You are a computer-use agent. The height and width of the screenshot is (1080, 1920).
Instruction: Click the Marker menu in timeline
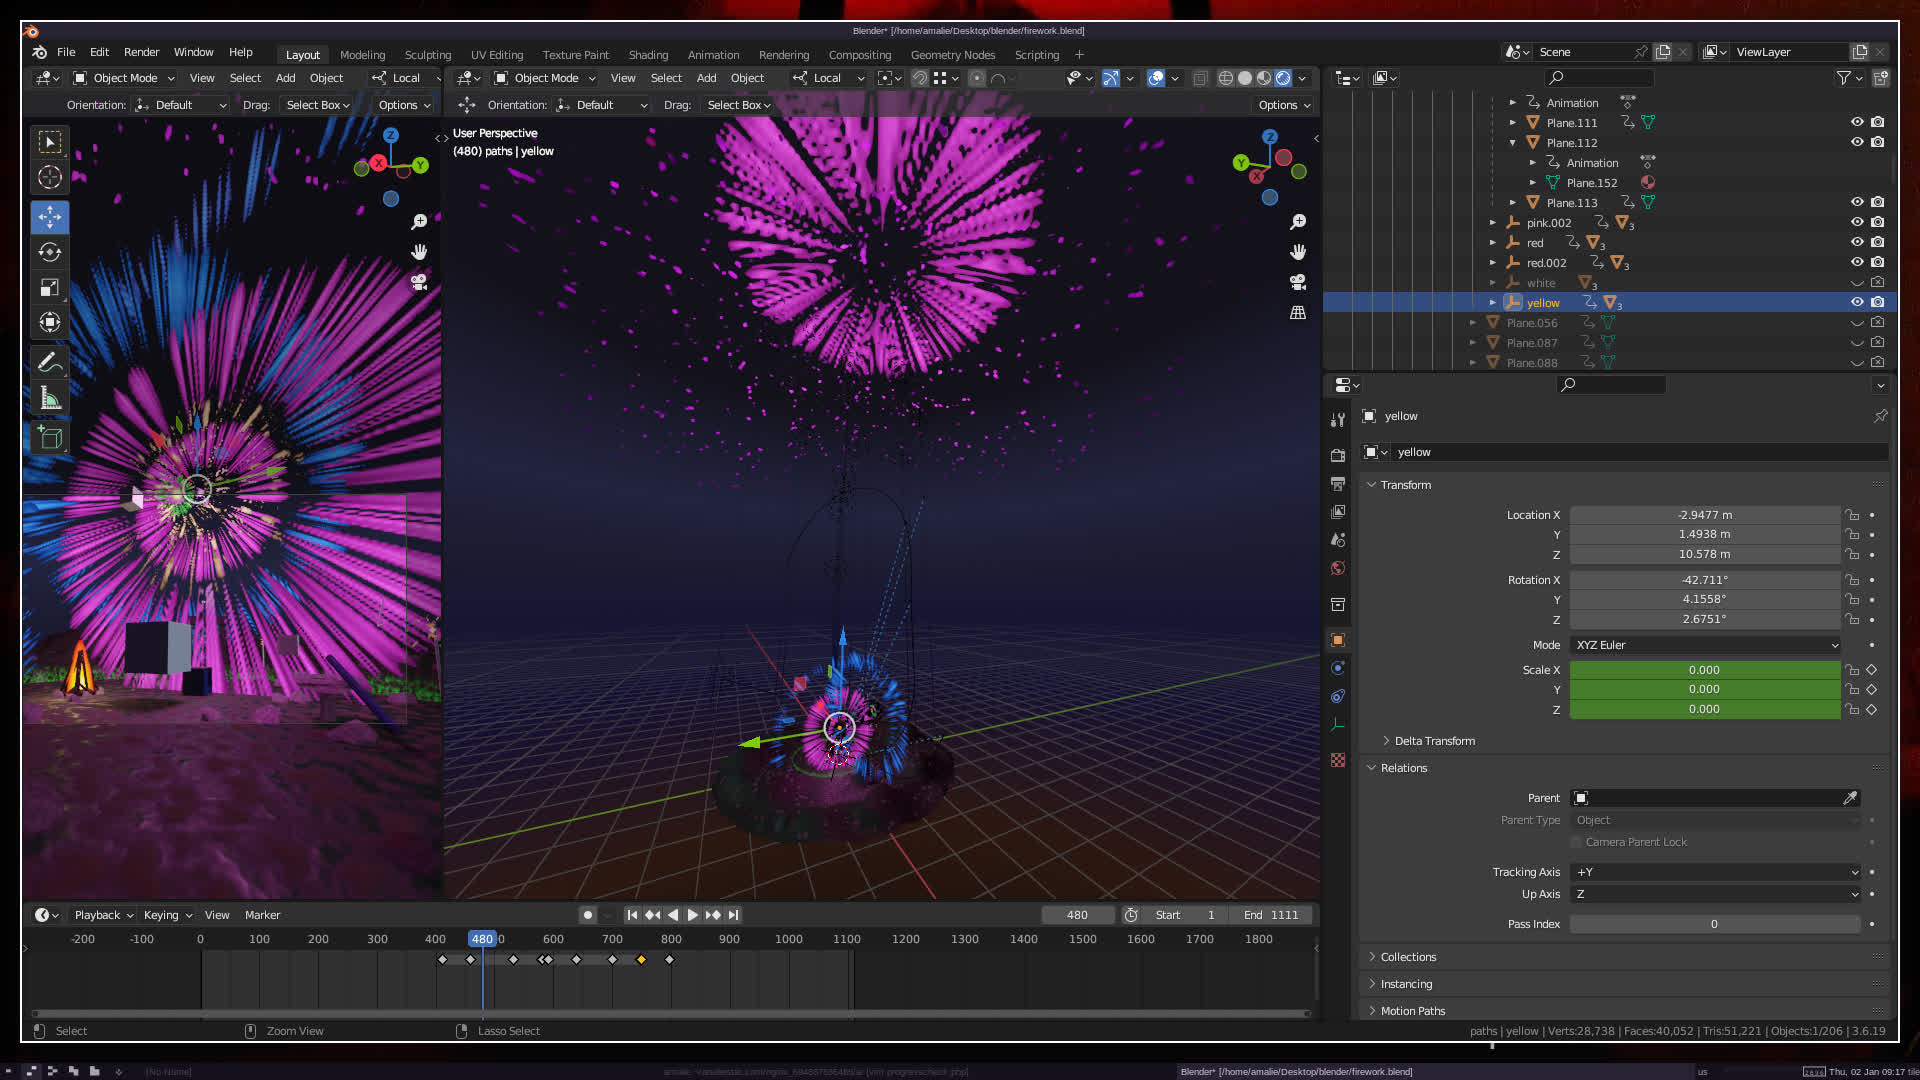[262, 915]
